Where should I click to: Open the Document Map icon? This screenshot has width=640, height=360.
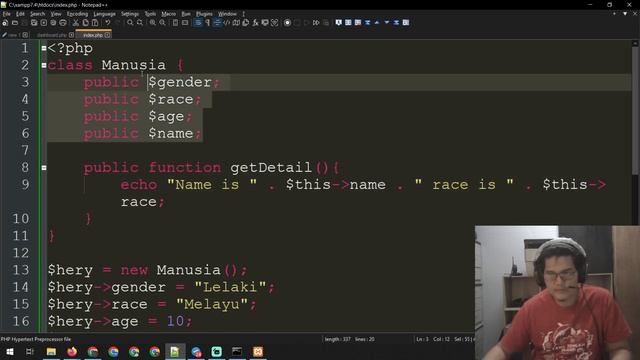[236, 23]
